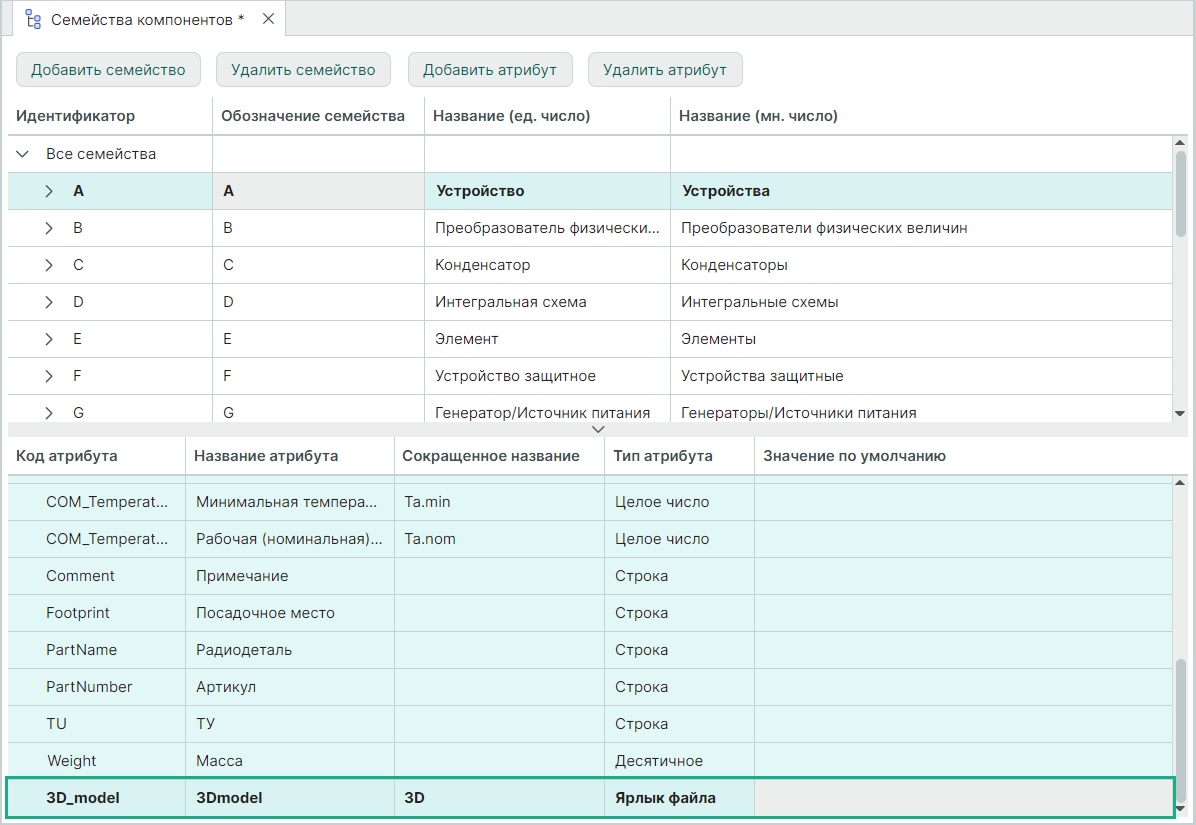Close the Семейства компонентов tab
This screenshot has width=1196, height=825.
[268, 19]
